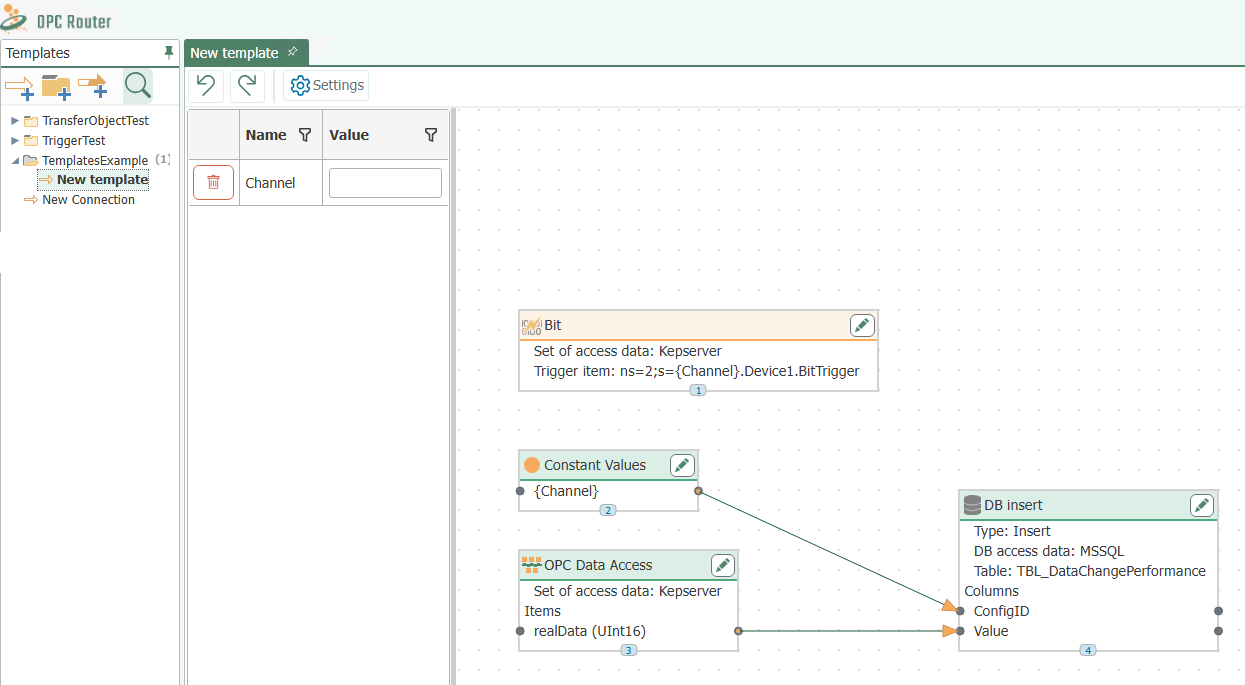Click the OPC Data Access number 3 badge
1245x685 pixels.
click(628, 650)
